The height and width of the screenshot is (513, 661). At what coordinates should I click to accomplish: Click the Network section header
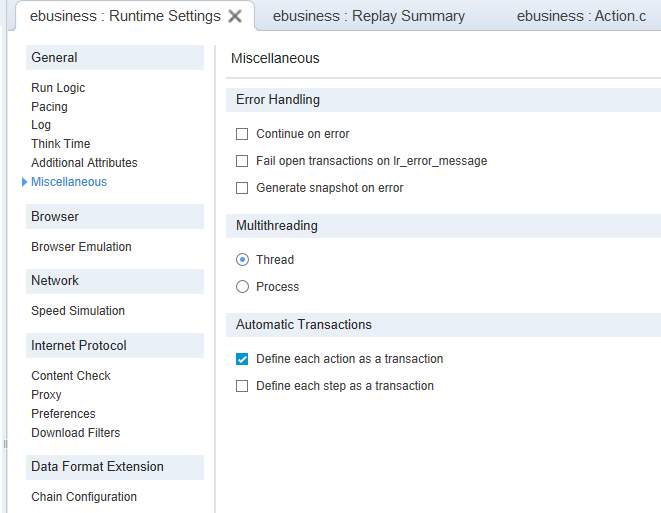tap(115, 281)
